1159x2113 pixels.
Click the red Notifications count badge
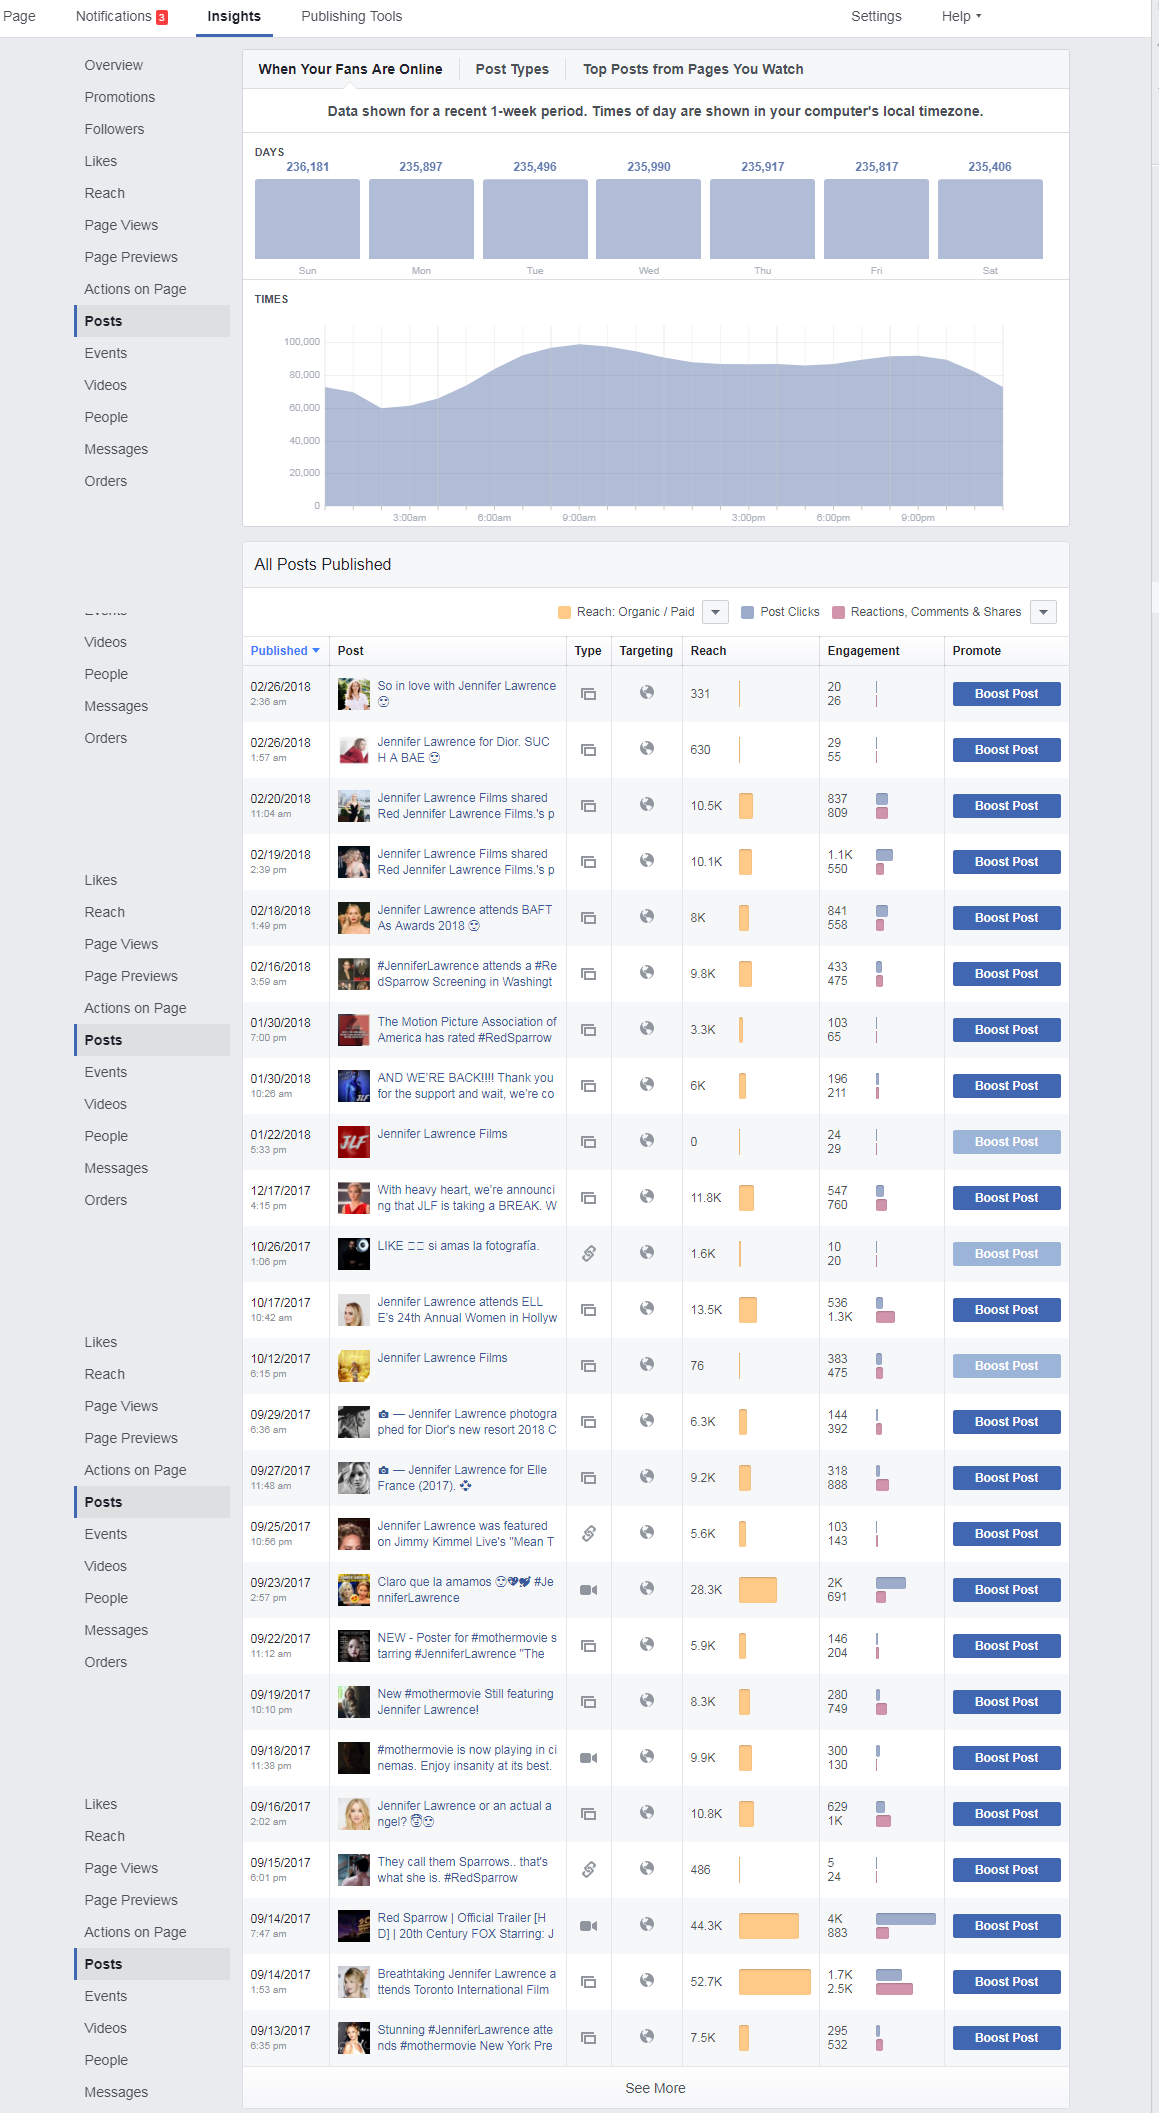pos(162,17)
